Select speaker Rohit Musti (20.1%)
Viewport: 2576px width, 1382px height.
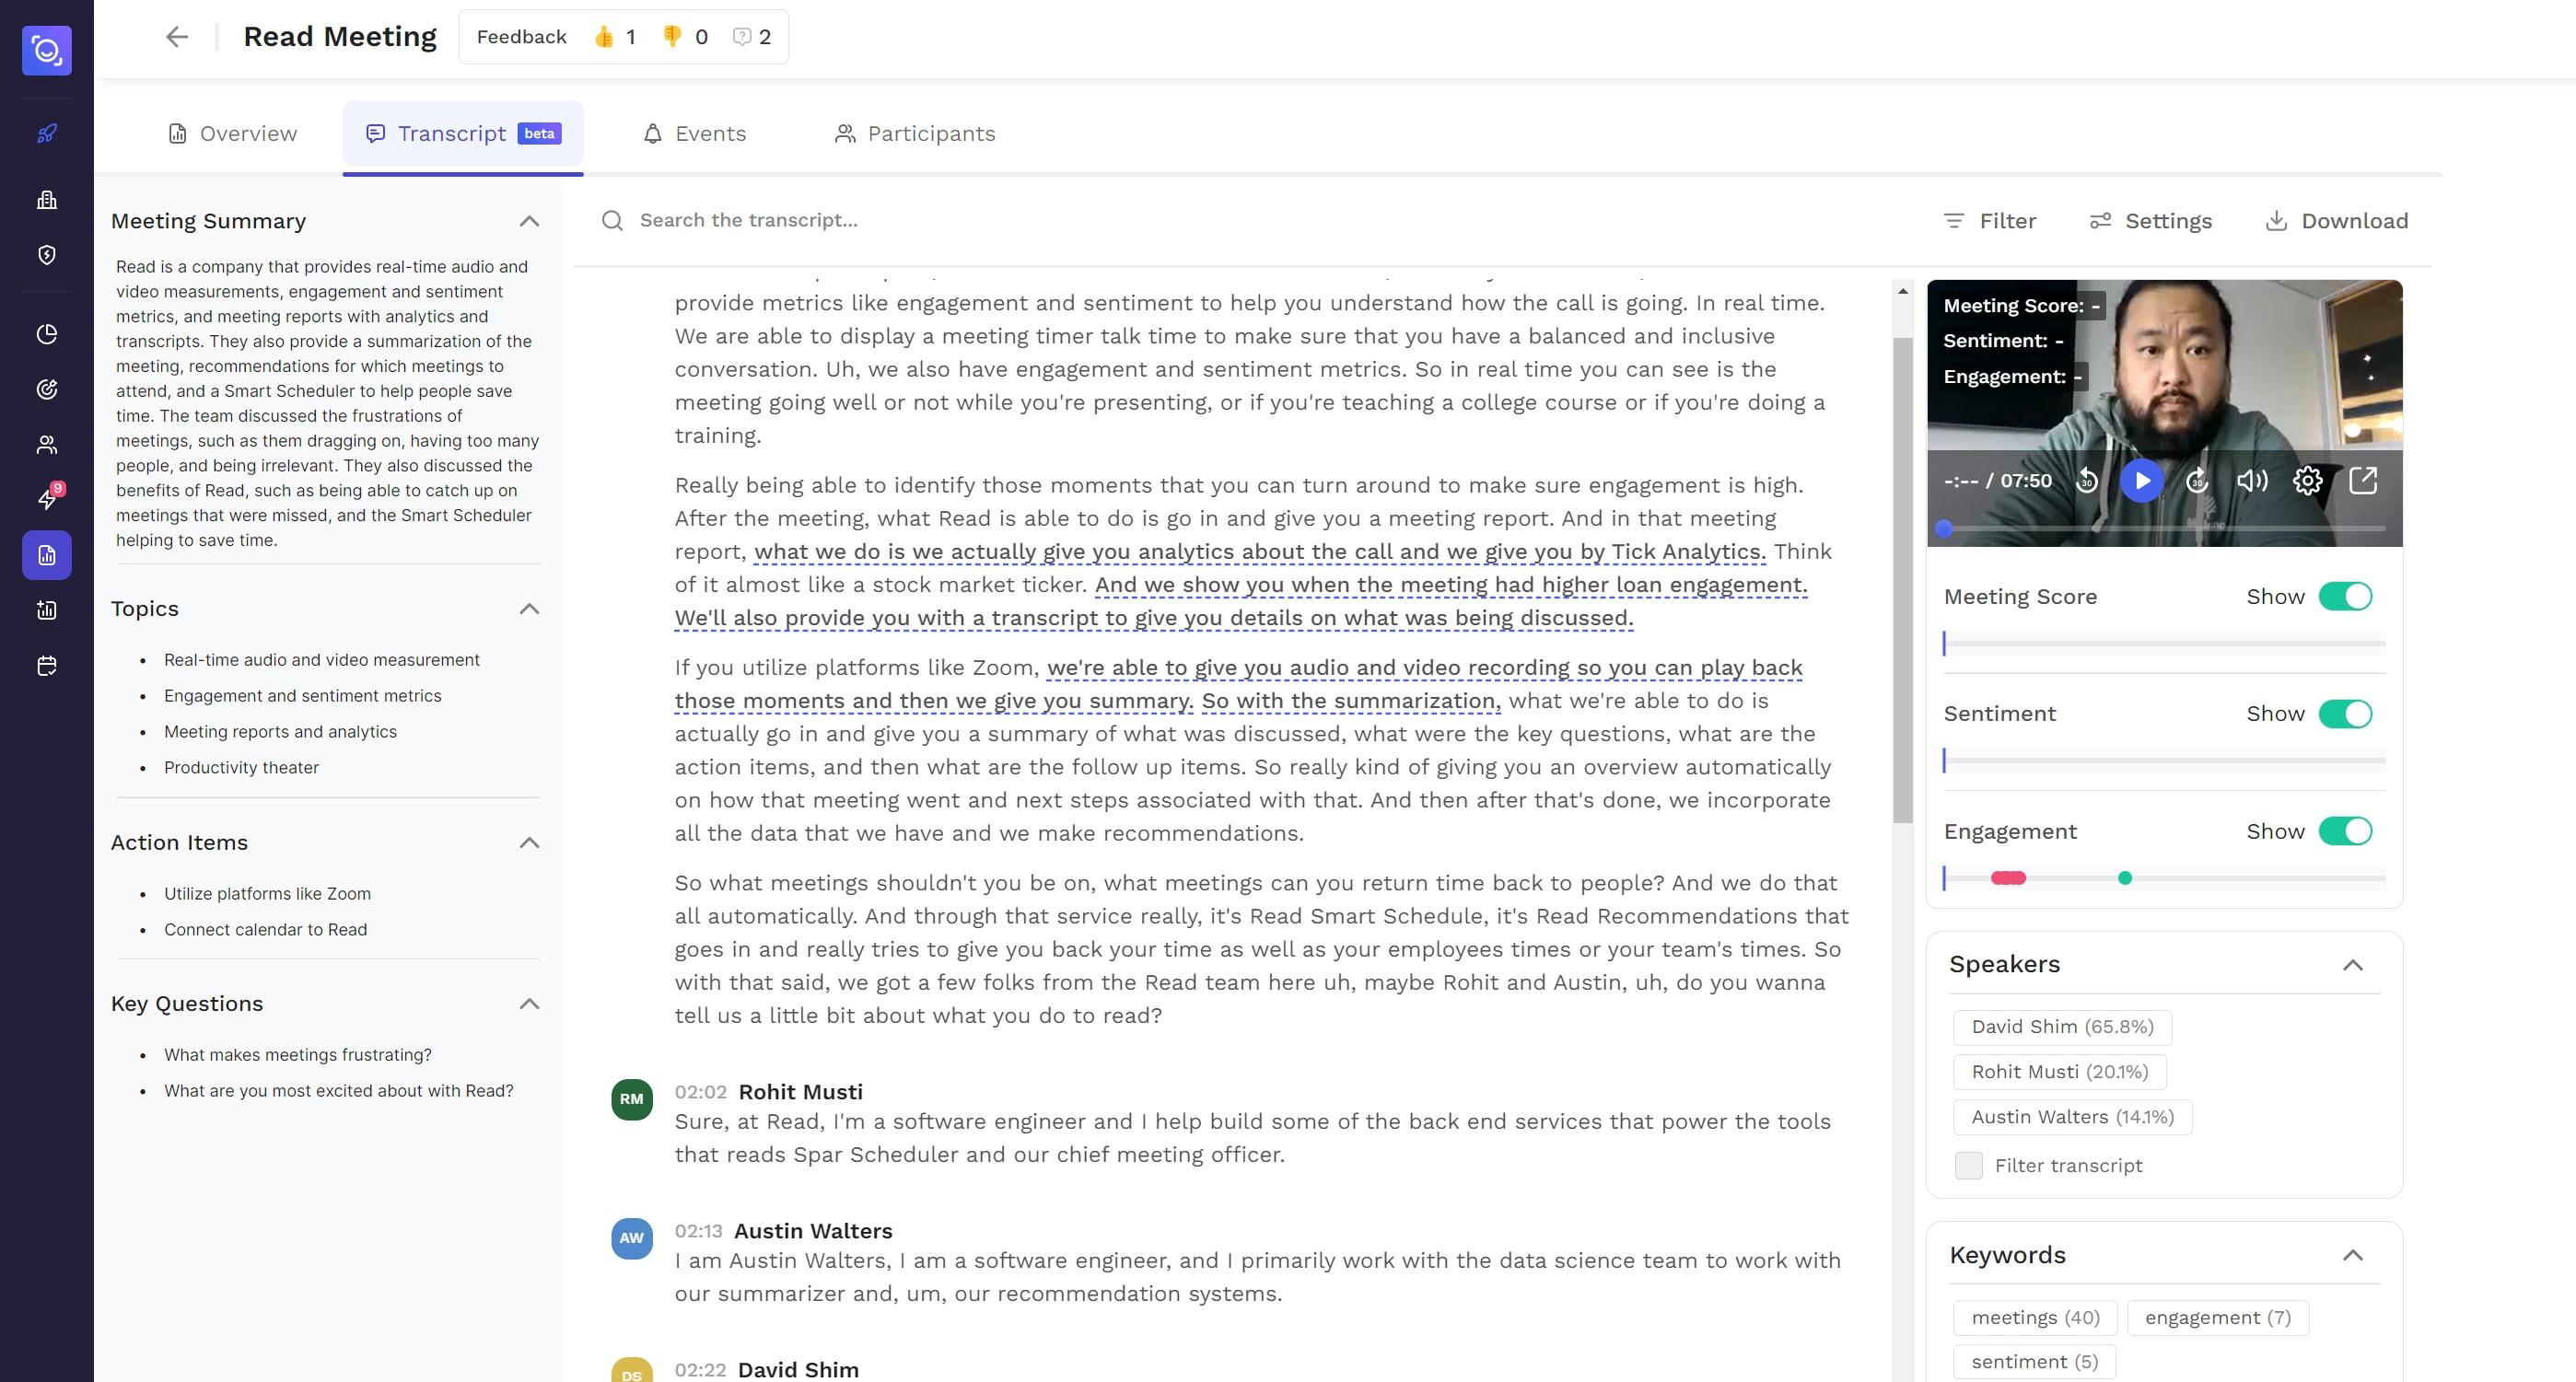2059,1072
